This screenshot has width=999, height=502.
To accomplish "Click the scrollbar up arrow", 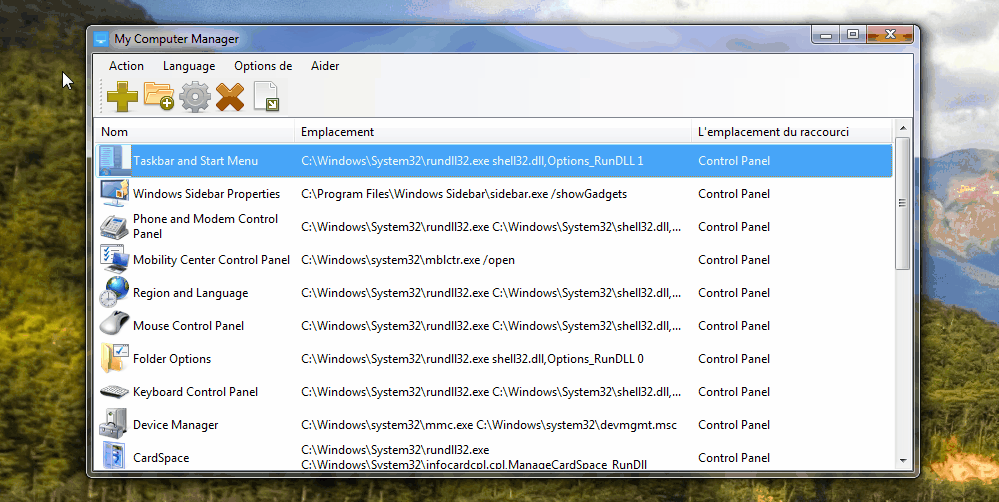I will [x=903, y=128].
